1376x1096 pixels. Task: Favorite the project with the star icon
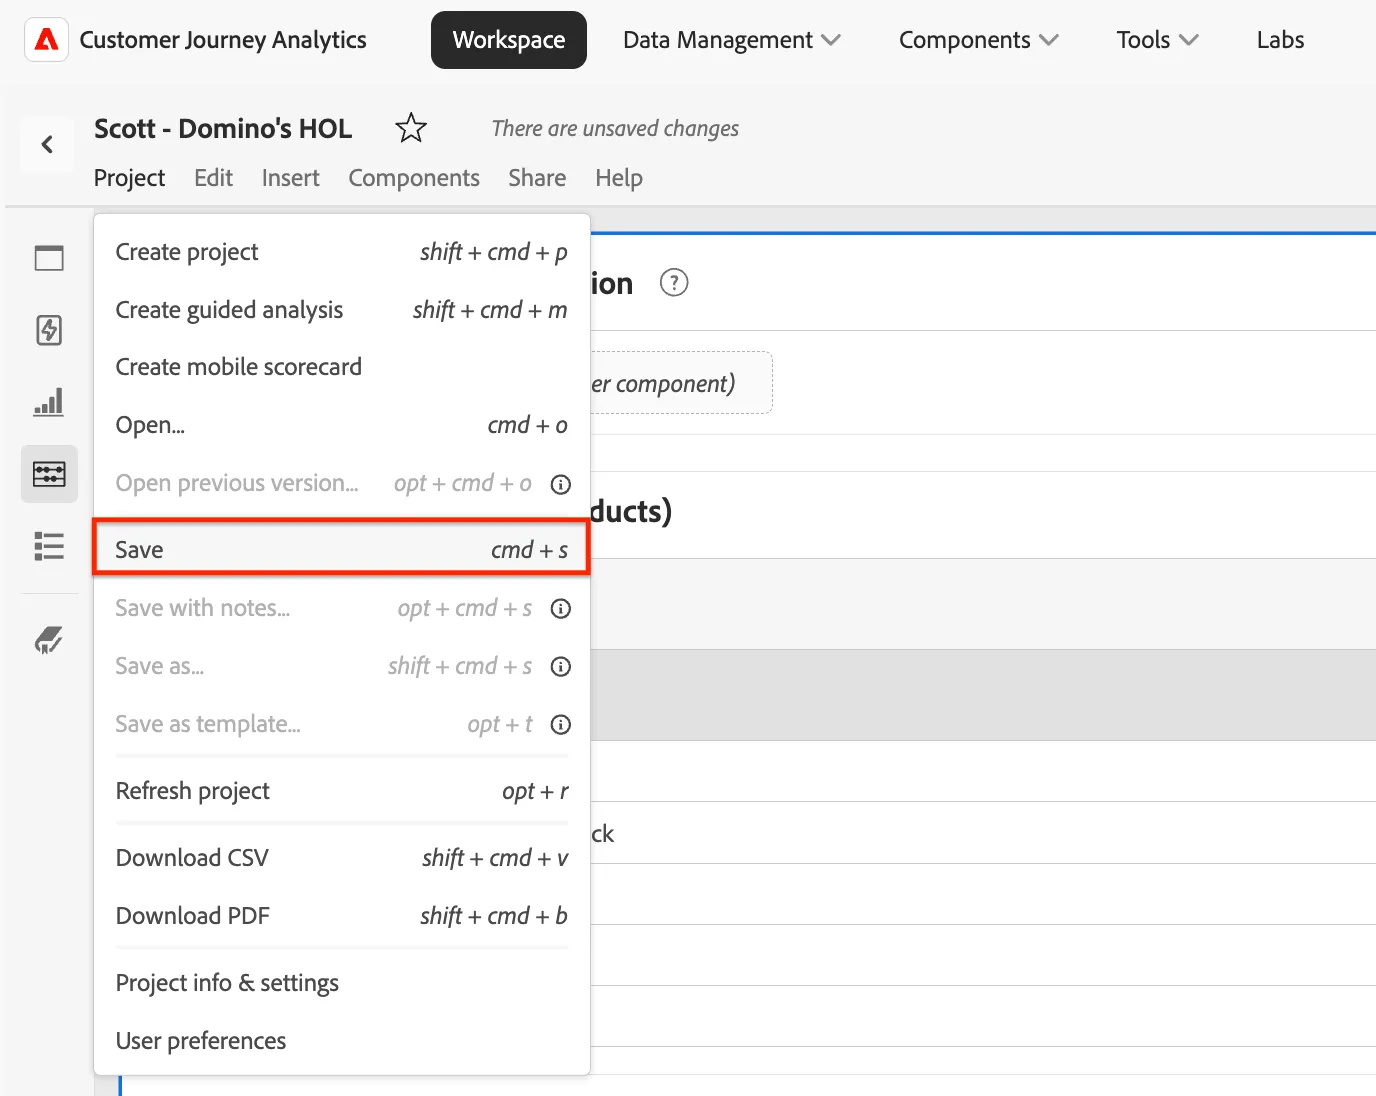(x=411, y=128)
